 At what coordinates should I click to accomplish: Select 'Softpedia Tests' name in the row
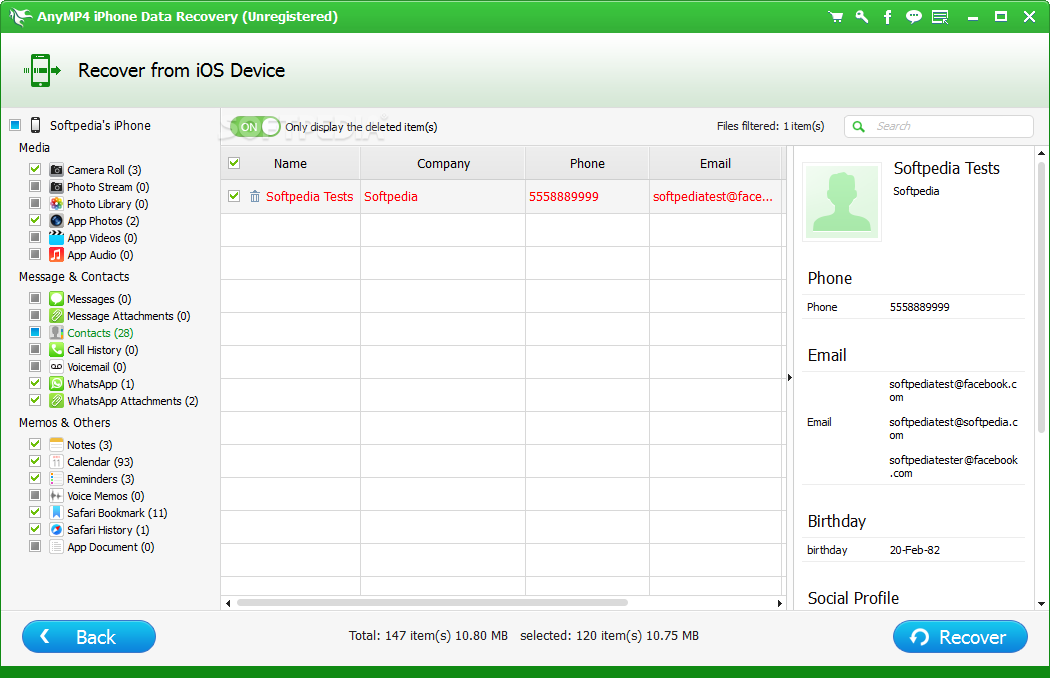pos(309,196)
